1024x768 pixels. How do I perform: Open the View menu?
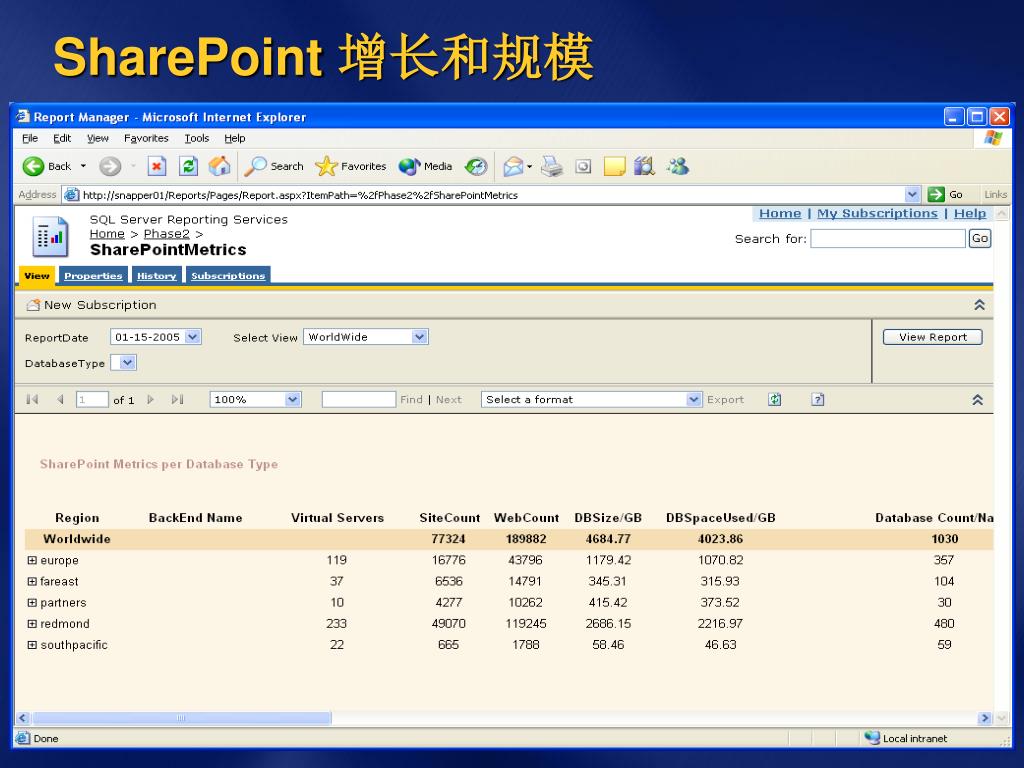pos(98,138)
